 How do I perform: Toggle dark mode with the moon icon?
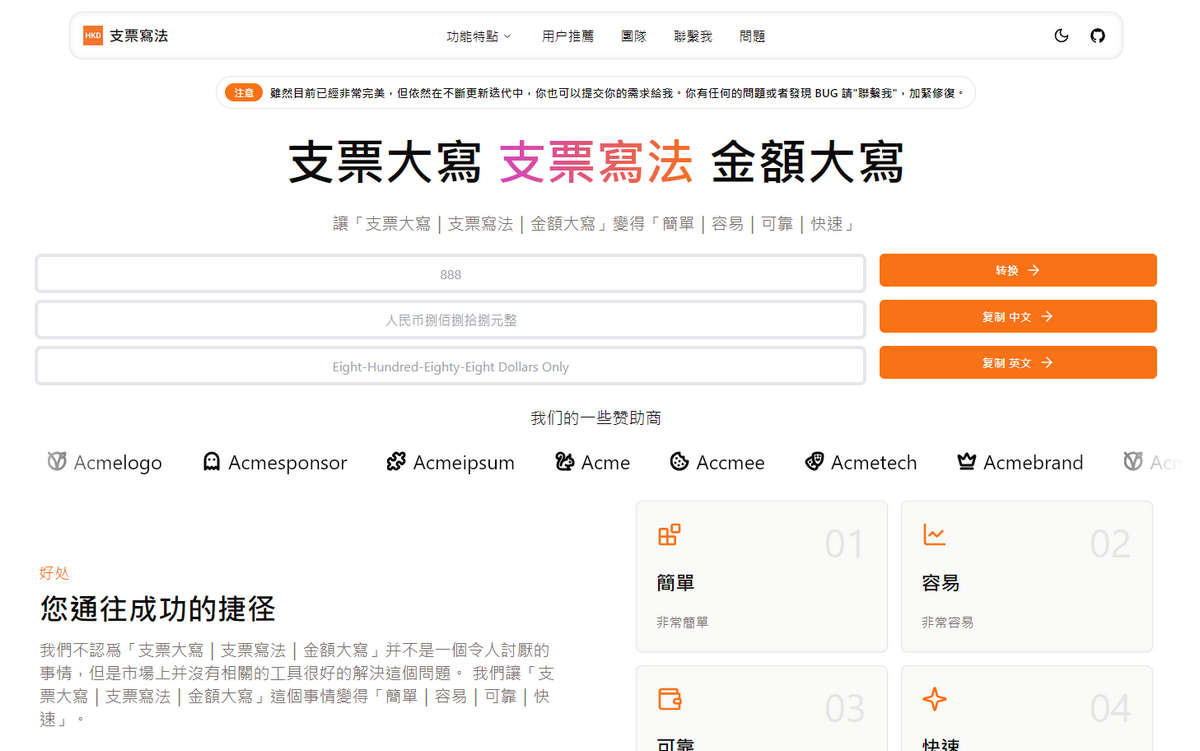pyautogui.click(x=1062, y=36)
